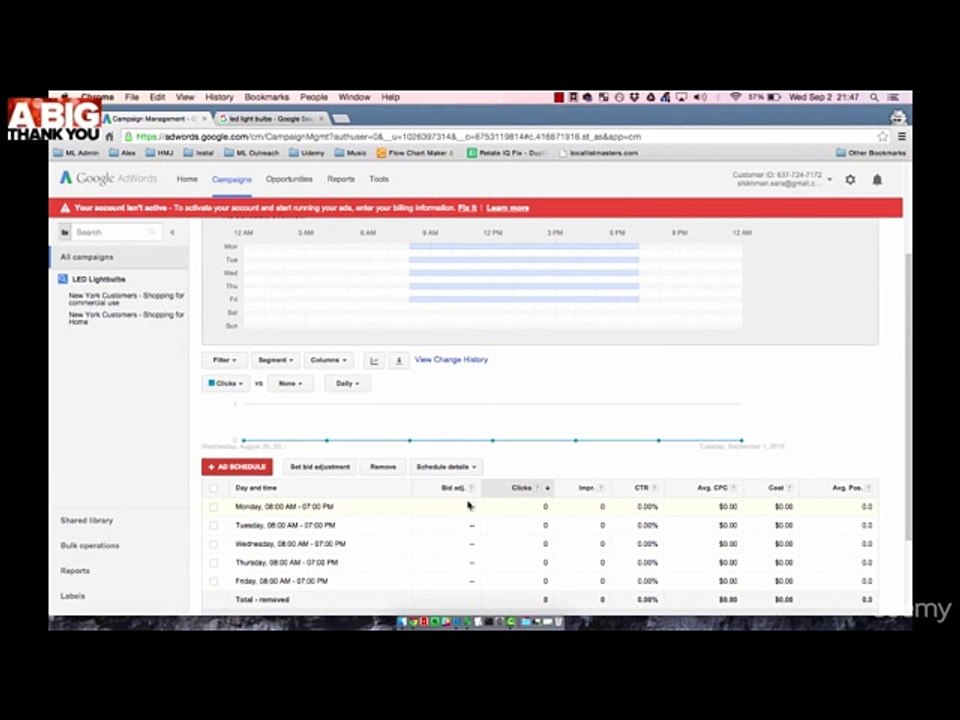Screen dimensions: 960x720
Task: Open the AdWords settings gear icon
Action: [850, 179]
